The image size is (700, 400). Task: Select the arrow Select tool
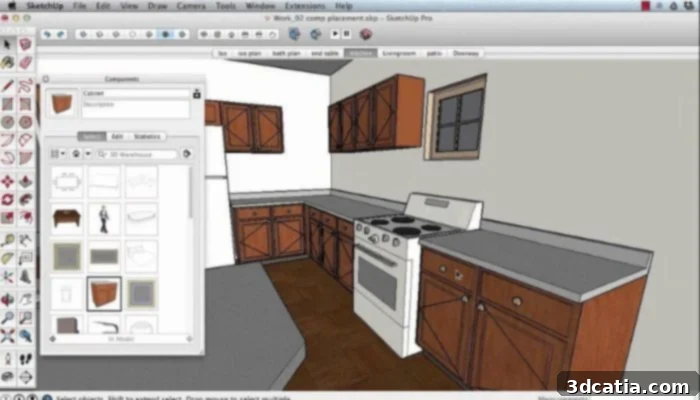[7, 44]
